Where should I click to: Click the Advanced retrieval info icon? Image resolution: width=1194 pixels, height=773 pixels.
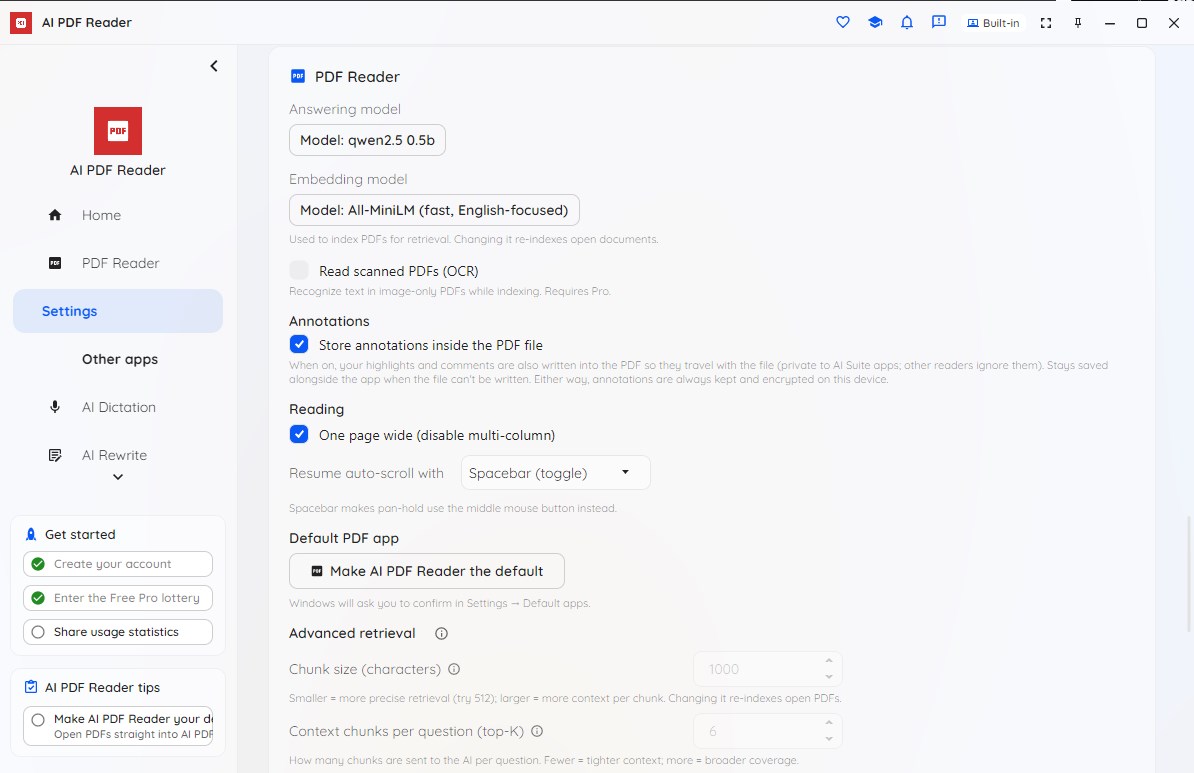441,634
